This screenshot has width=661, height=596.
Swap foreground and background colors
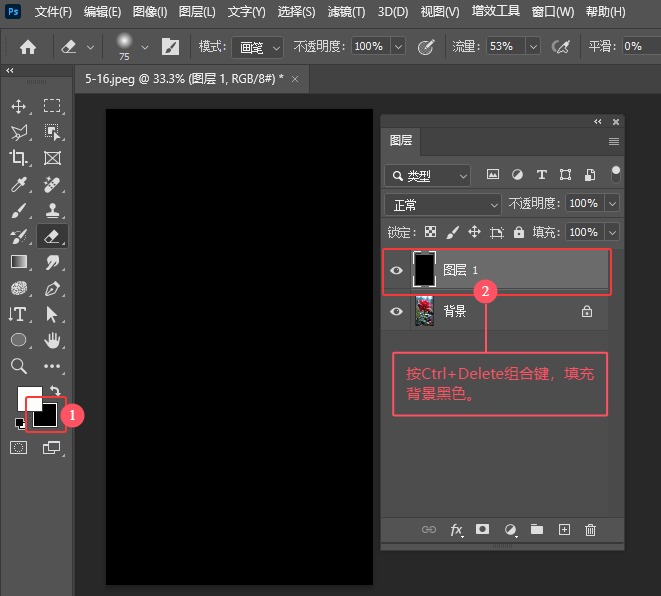[55, 390]
